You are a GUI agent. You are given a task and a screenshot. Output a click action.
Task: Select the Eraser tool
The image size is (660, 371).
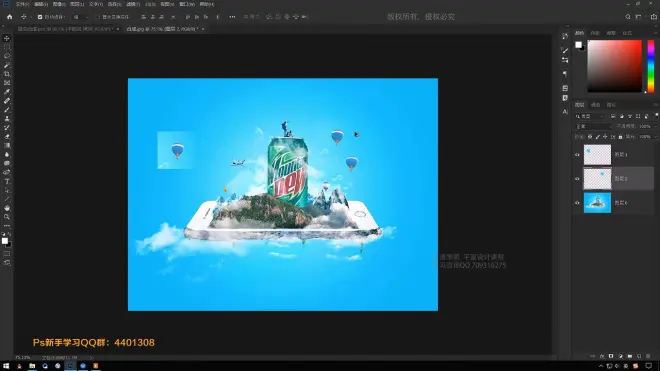point(7,136)
